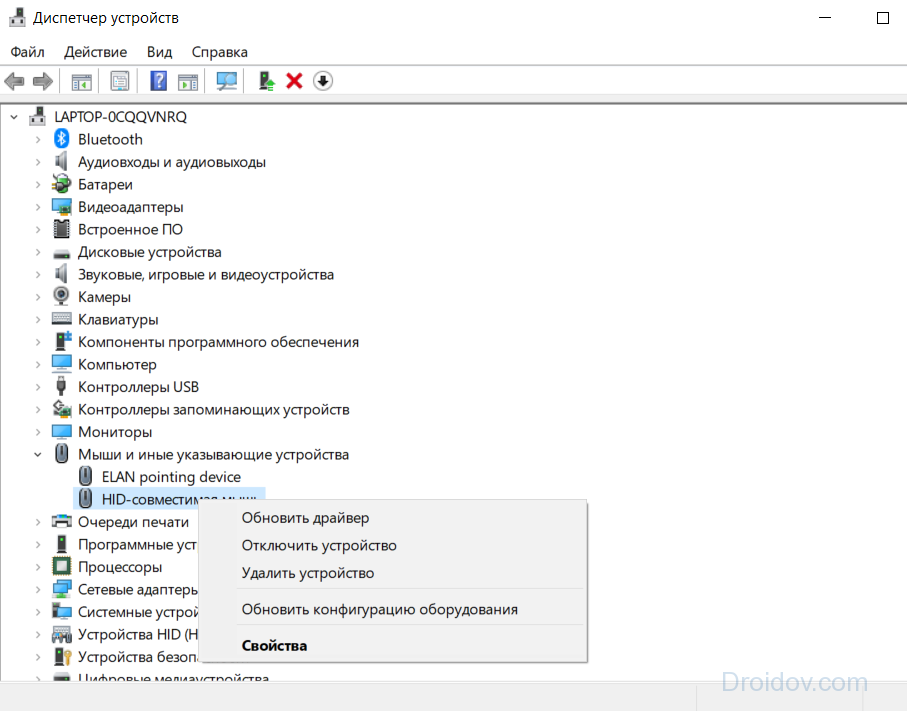
Task: Choose Обновить драйвер in context menu
Action: coord(305,518)
